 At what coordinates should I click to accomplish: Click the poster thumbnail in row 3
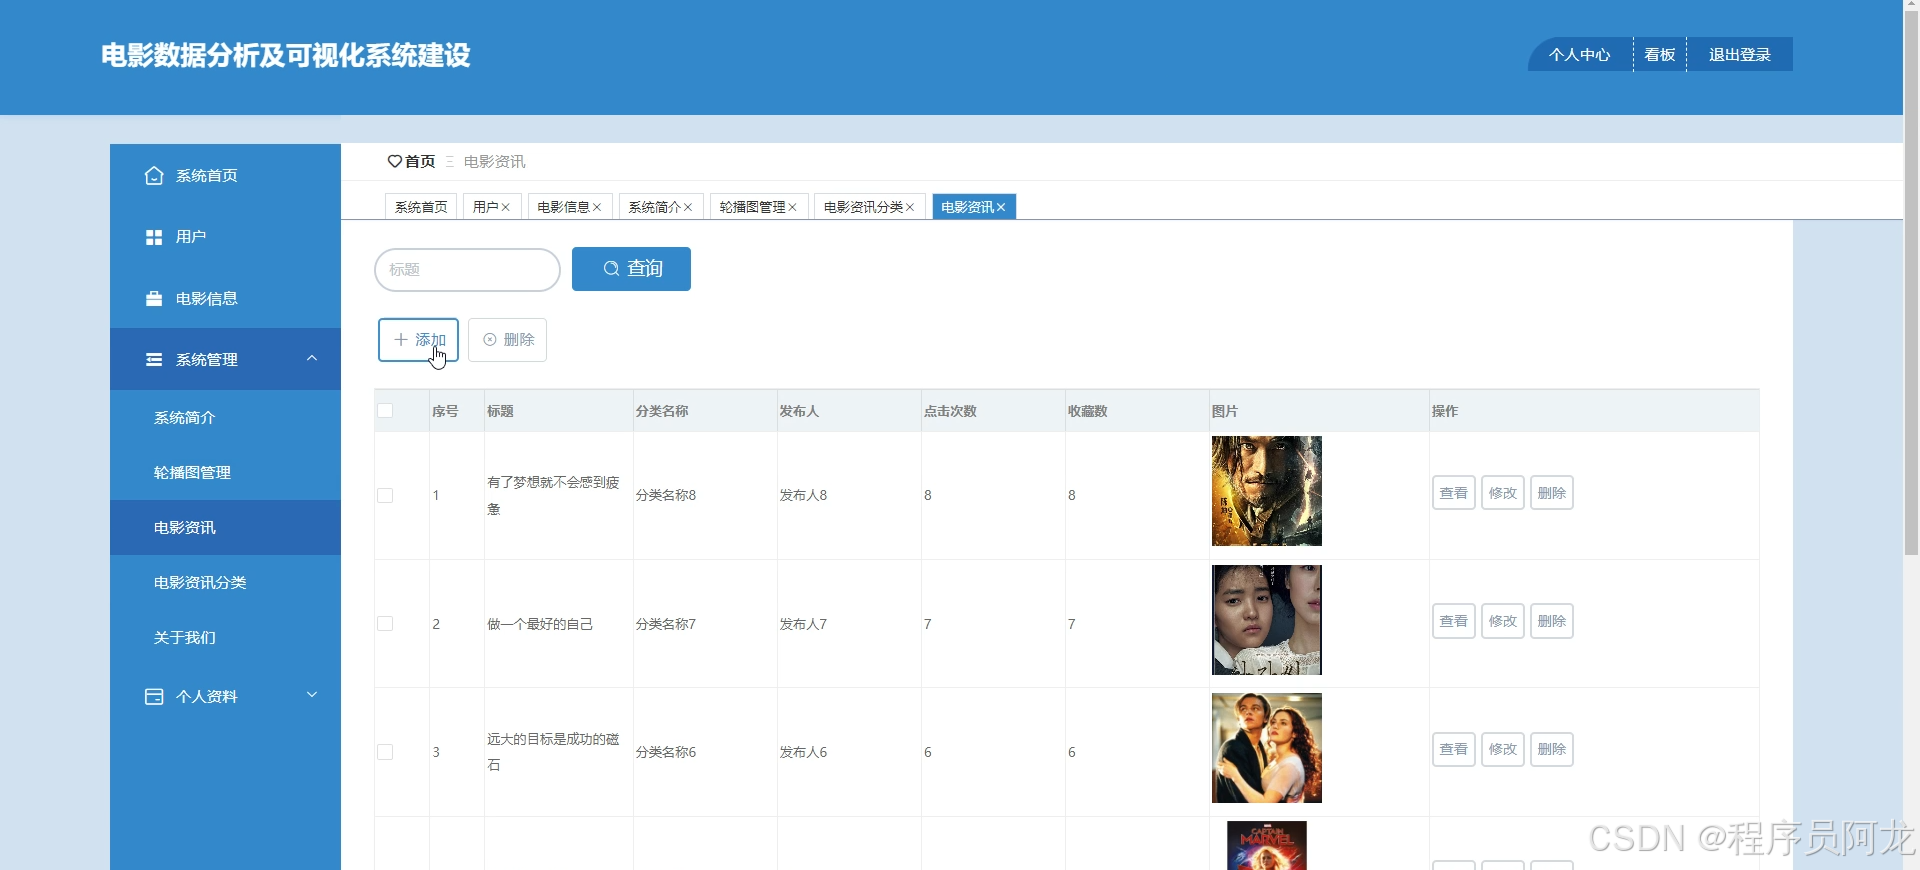tap(1267, 748)
